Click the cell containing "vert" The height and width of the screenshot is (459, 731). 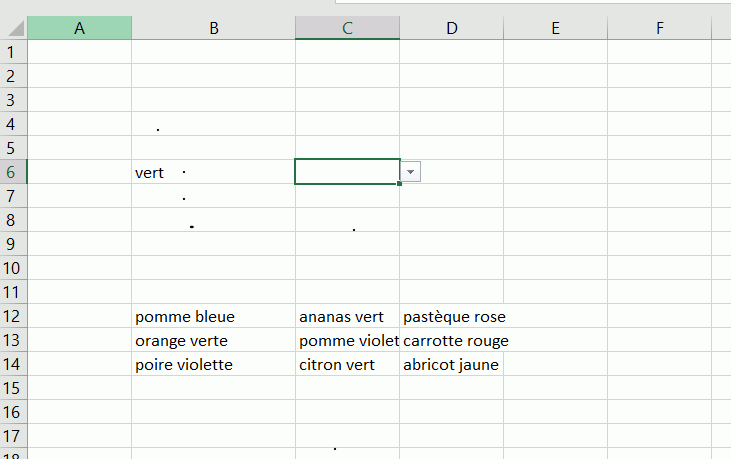coord(213,173)
